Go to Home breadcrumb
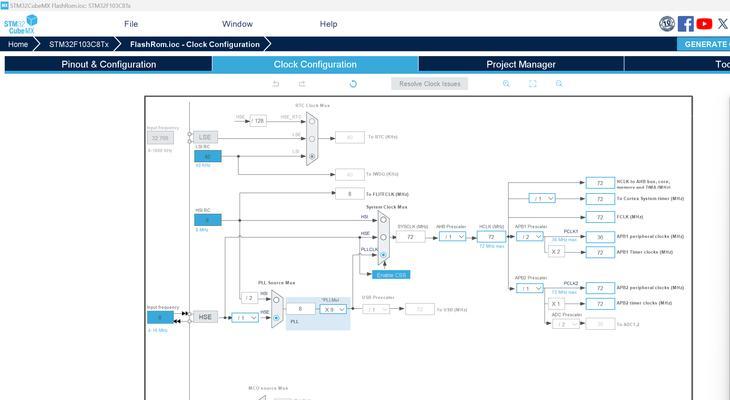The height and width of the screenshot is (400, 730). pyautogui.click(x=18, y=44)
